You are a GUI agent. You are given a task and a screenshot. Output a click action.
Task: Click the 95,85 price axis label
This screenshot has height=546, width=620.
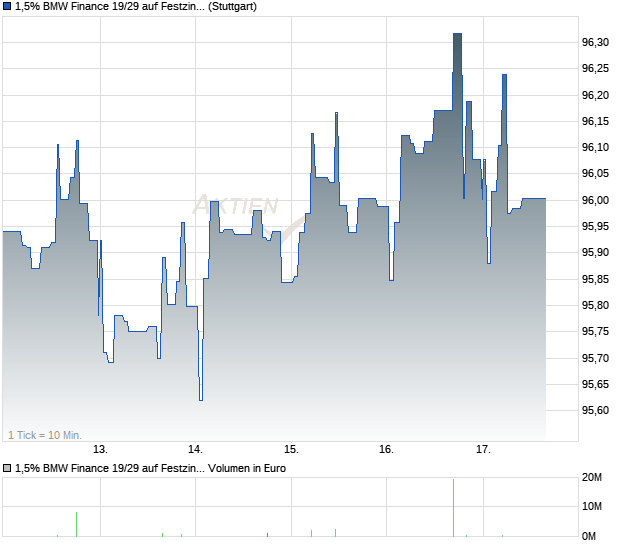tap(595, 280)
